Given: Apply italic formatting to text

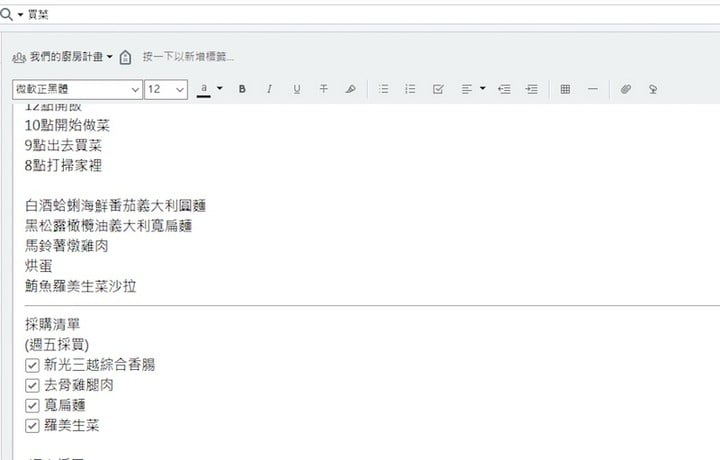Looking at the screenshot, I should click(269, 89).
